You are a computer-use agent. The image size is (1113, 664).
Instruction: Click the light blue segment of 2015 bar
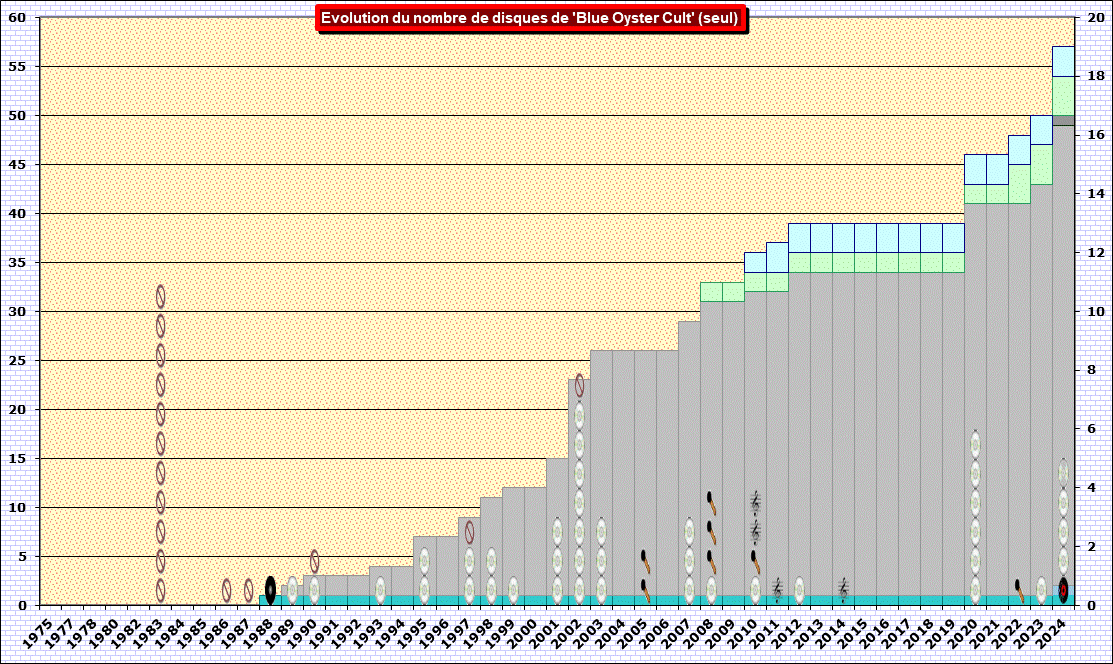pyautogui.click(x=865, y=238)
